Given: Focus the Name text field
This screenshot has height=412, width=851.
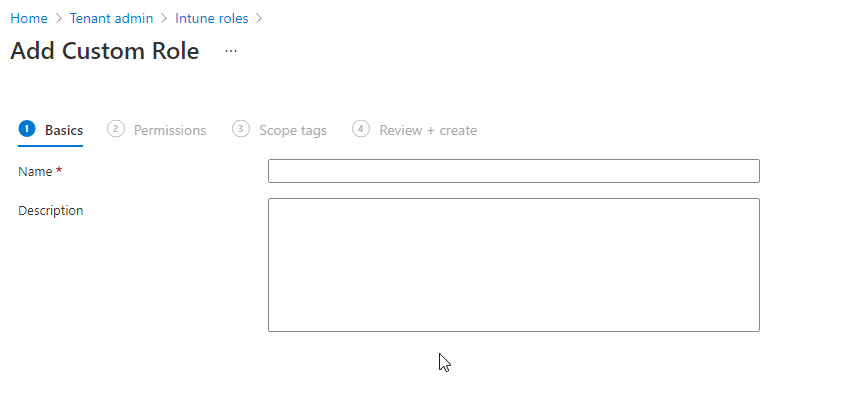Looking at the screenshot, I should click(513, 171).
